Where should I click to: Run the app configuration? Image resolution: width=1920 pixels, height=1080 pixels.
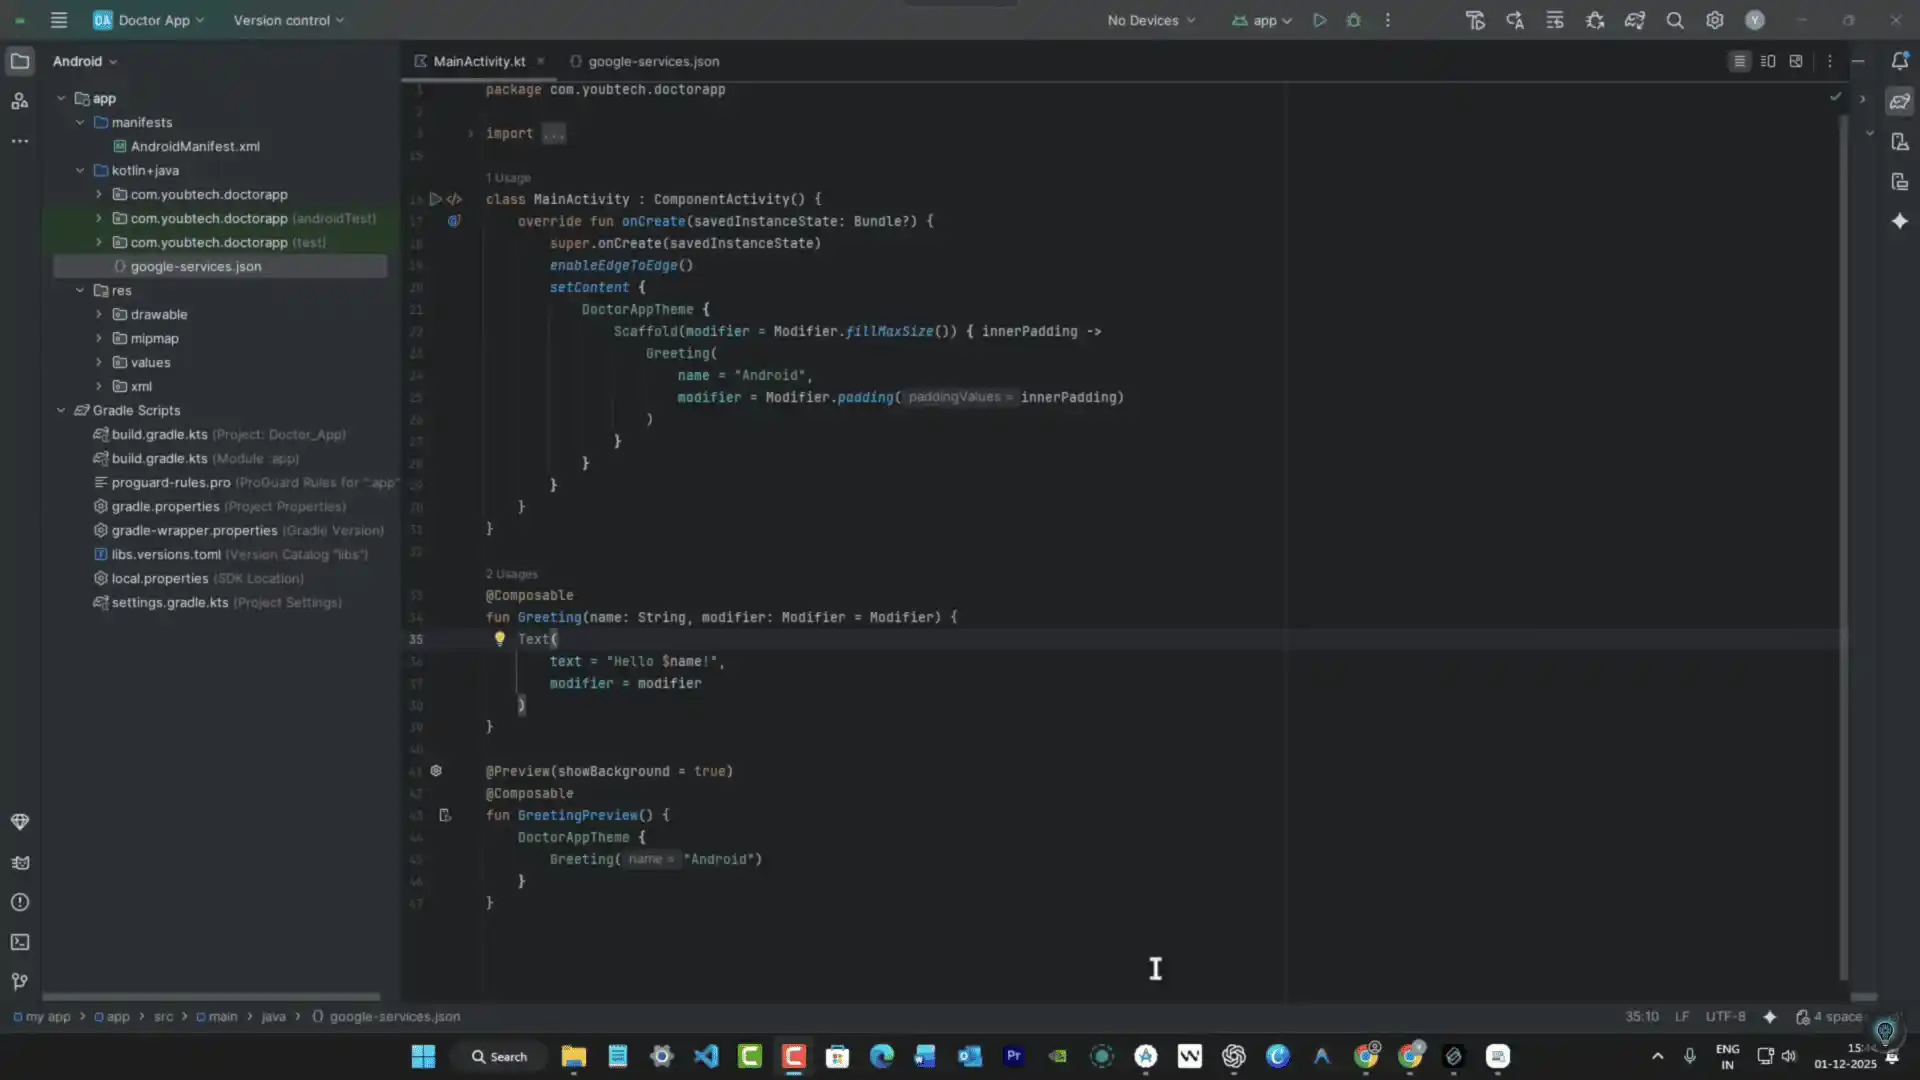point(1320,20)
